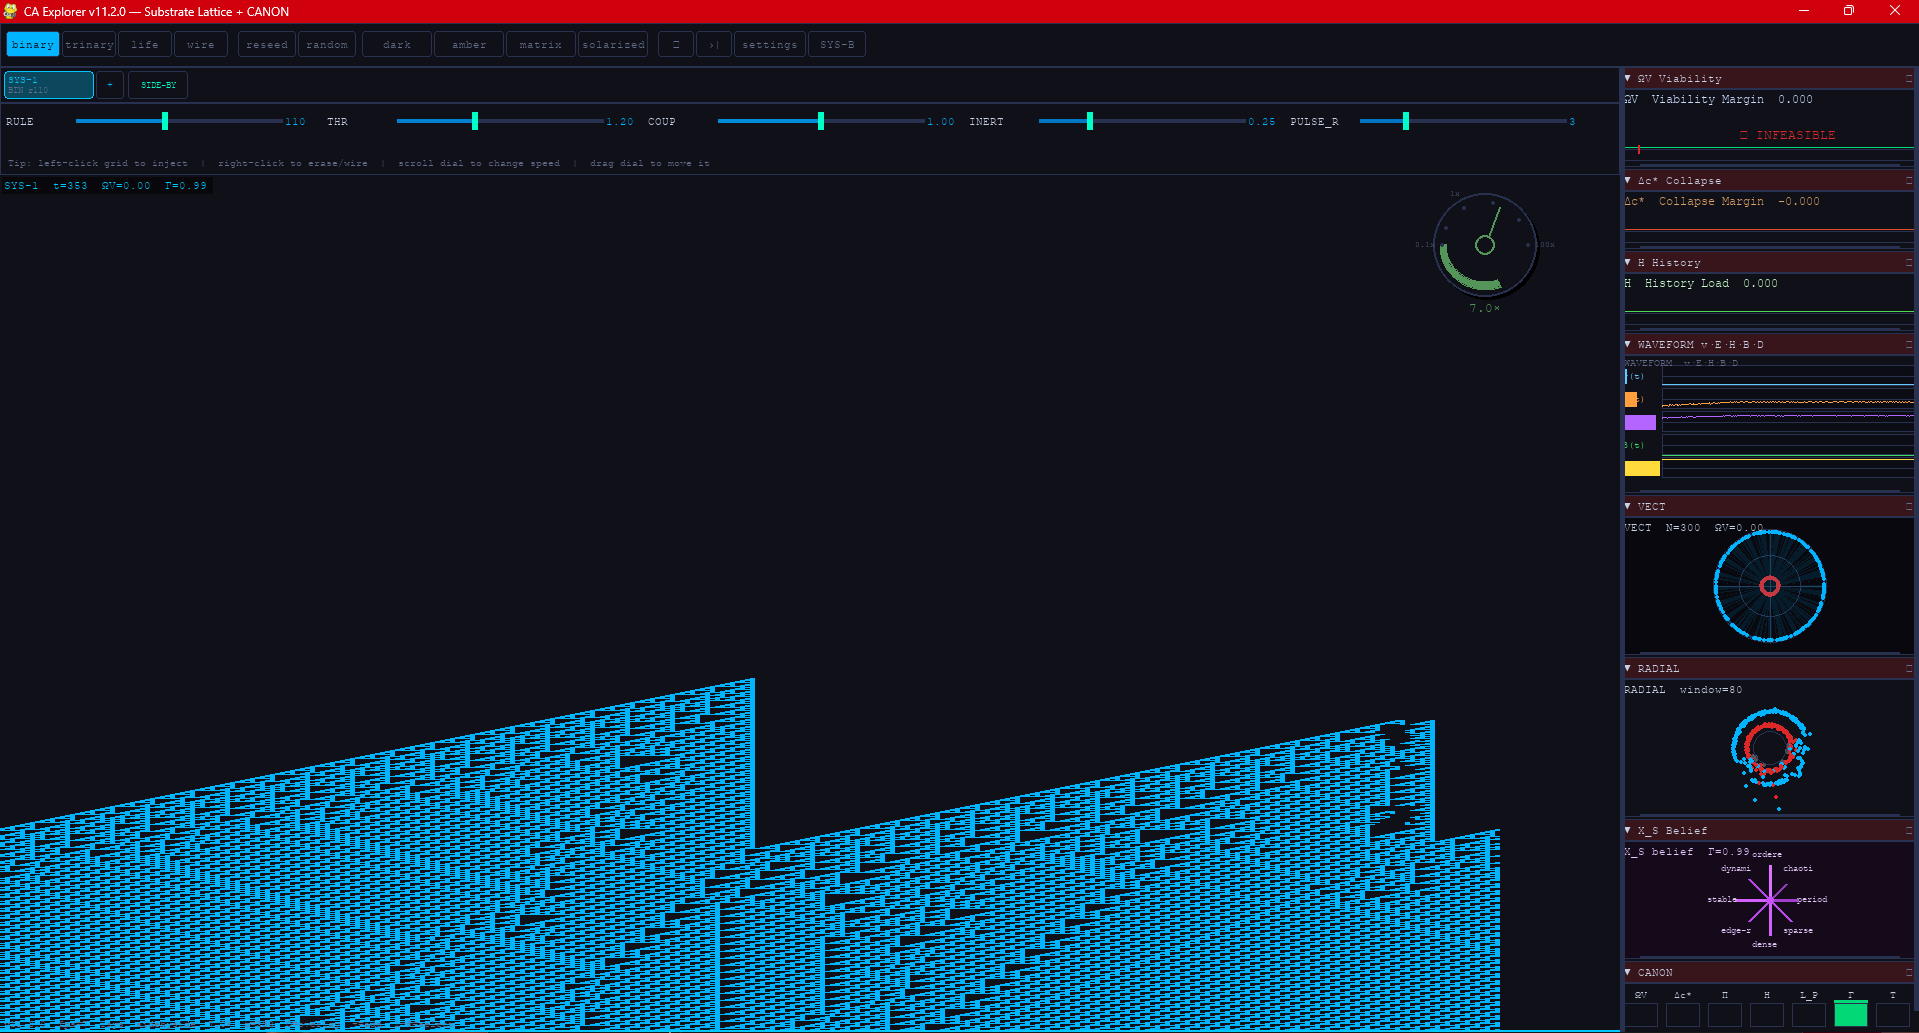
Task: Click the INFEASIBLE status label
Action: point(1788,135)
